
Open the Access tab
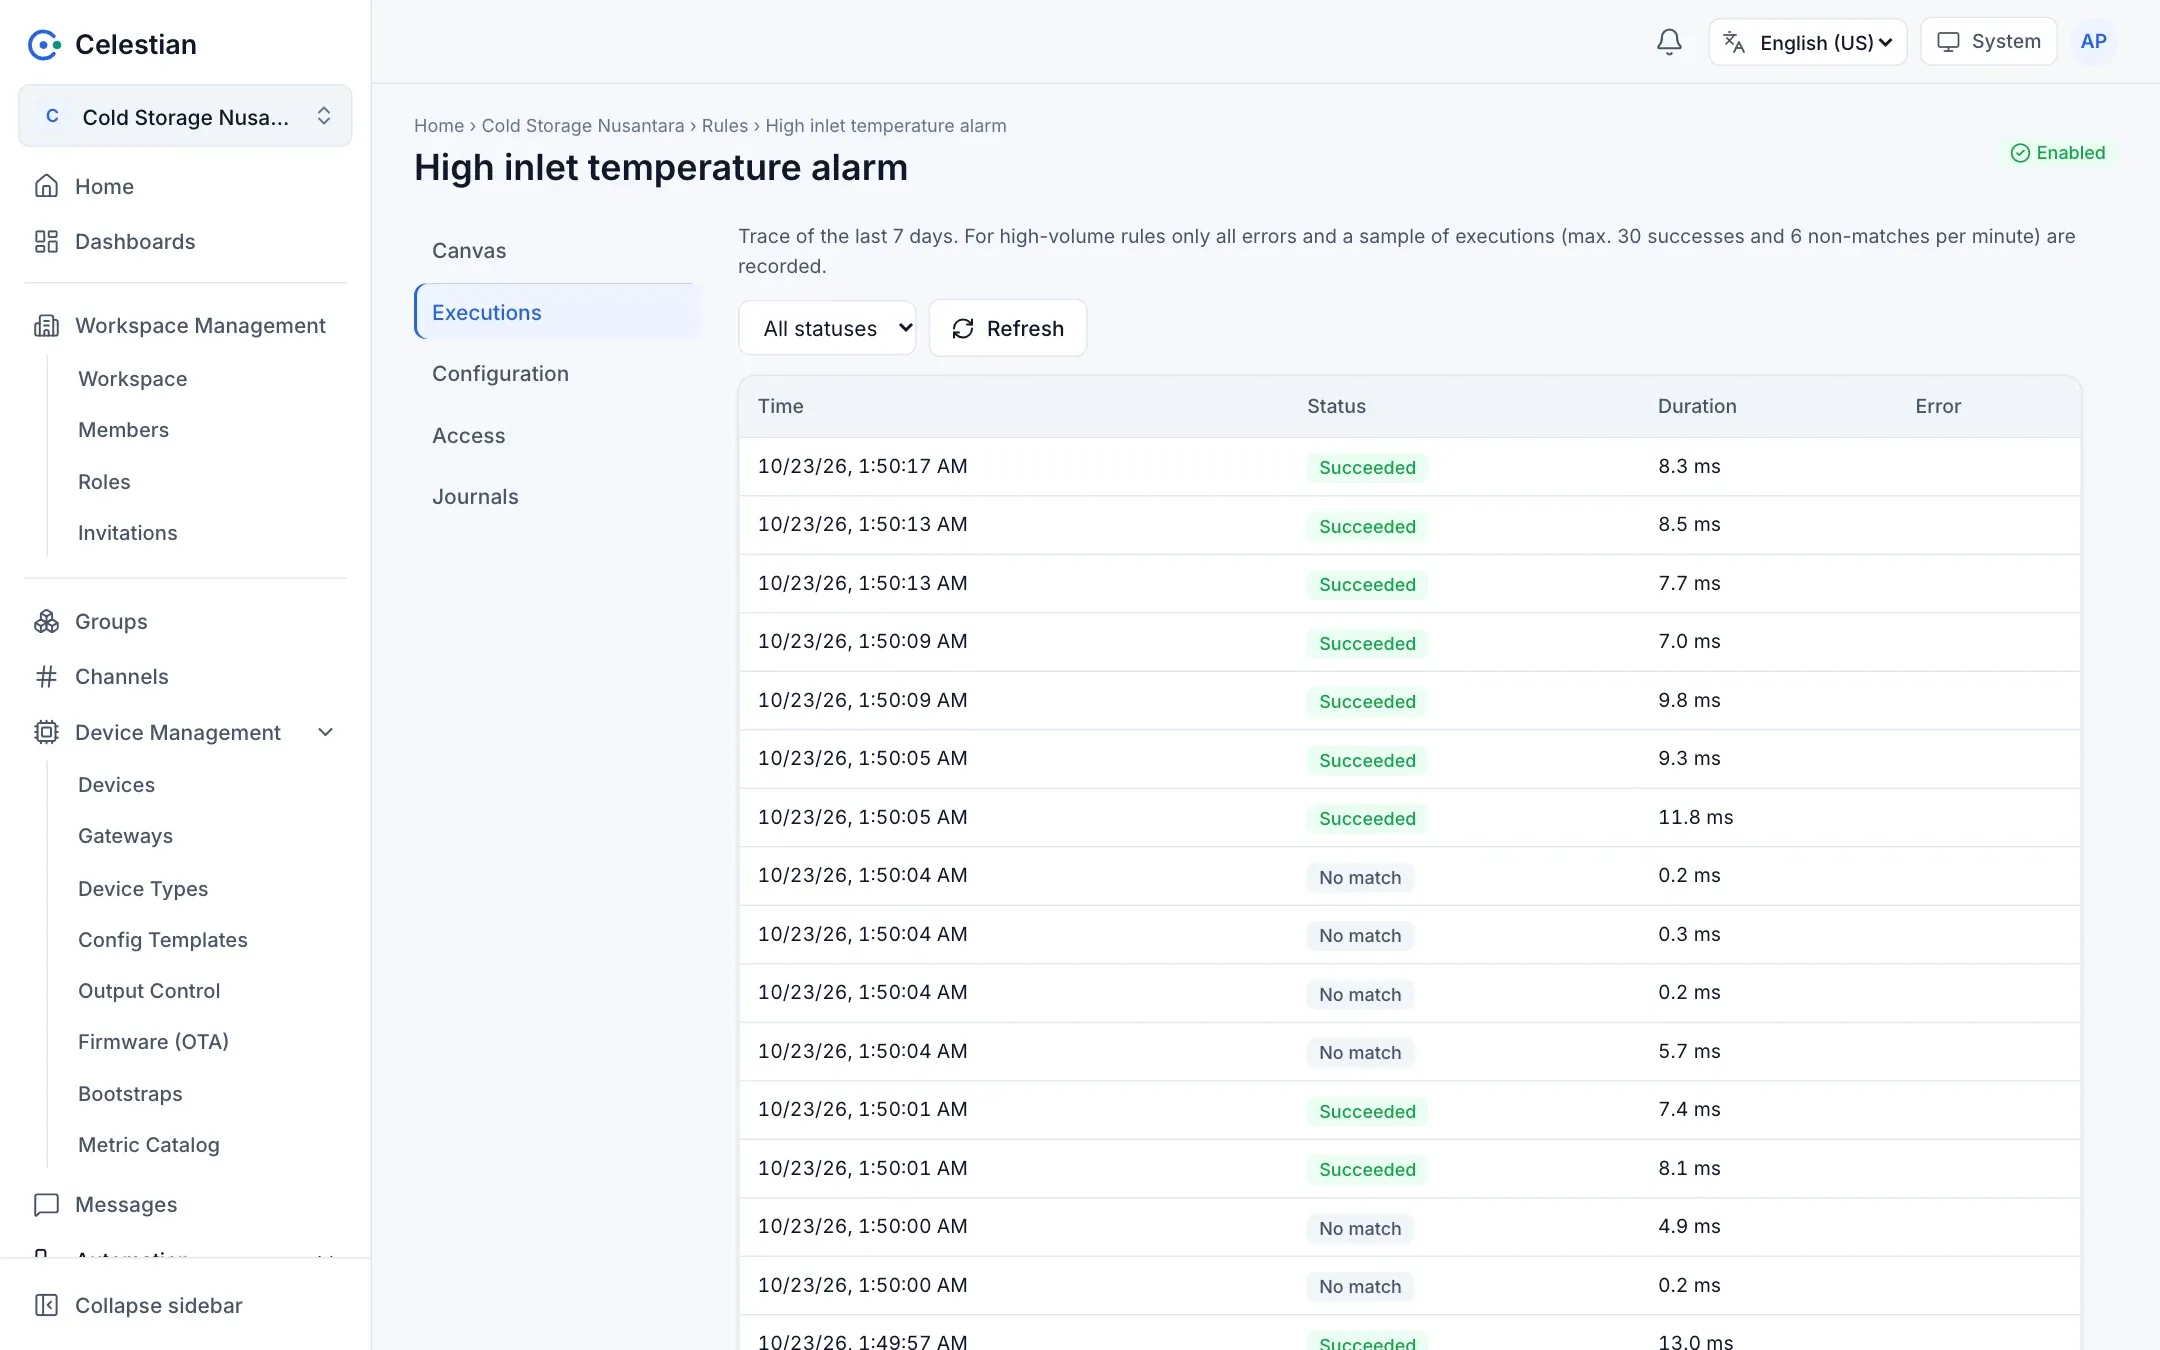click(x=557, y=436)
